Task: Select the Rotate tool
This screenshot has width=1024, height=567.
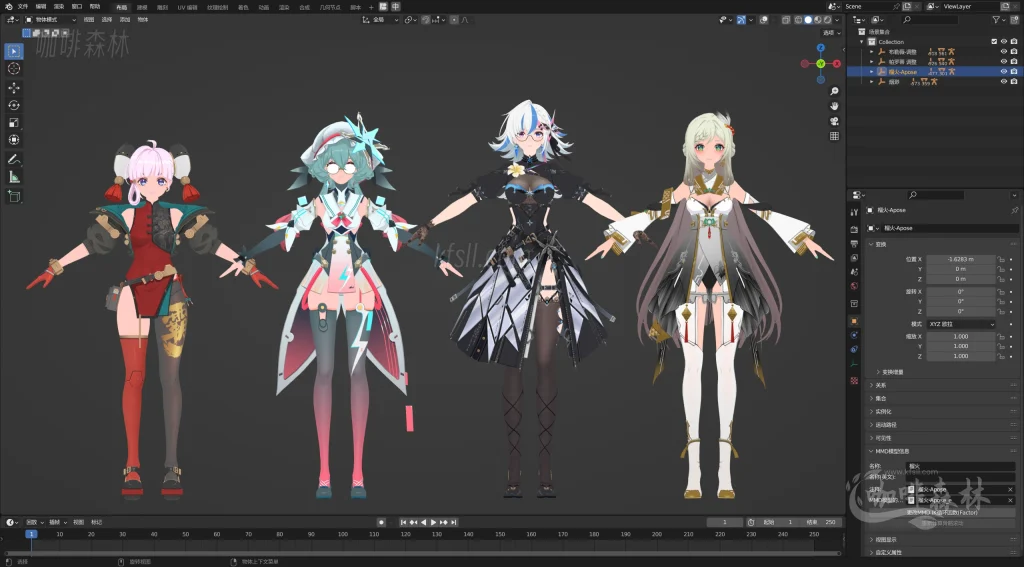Action: (14, 105)
